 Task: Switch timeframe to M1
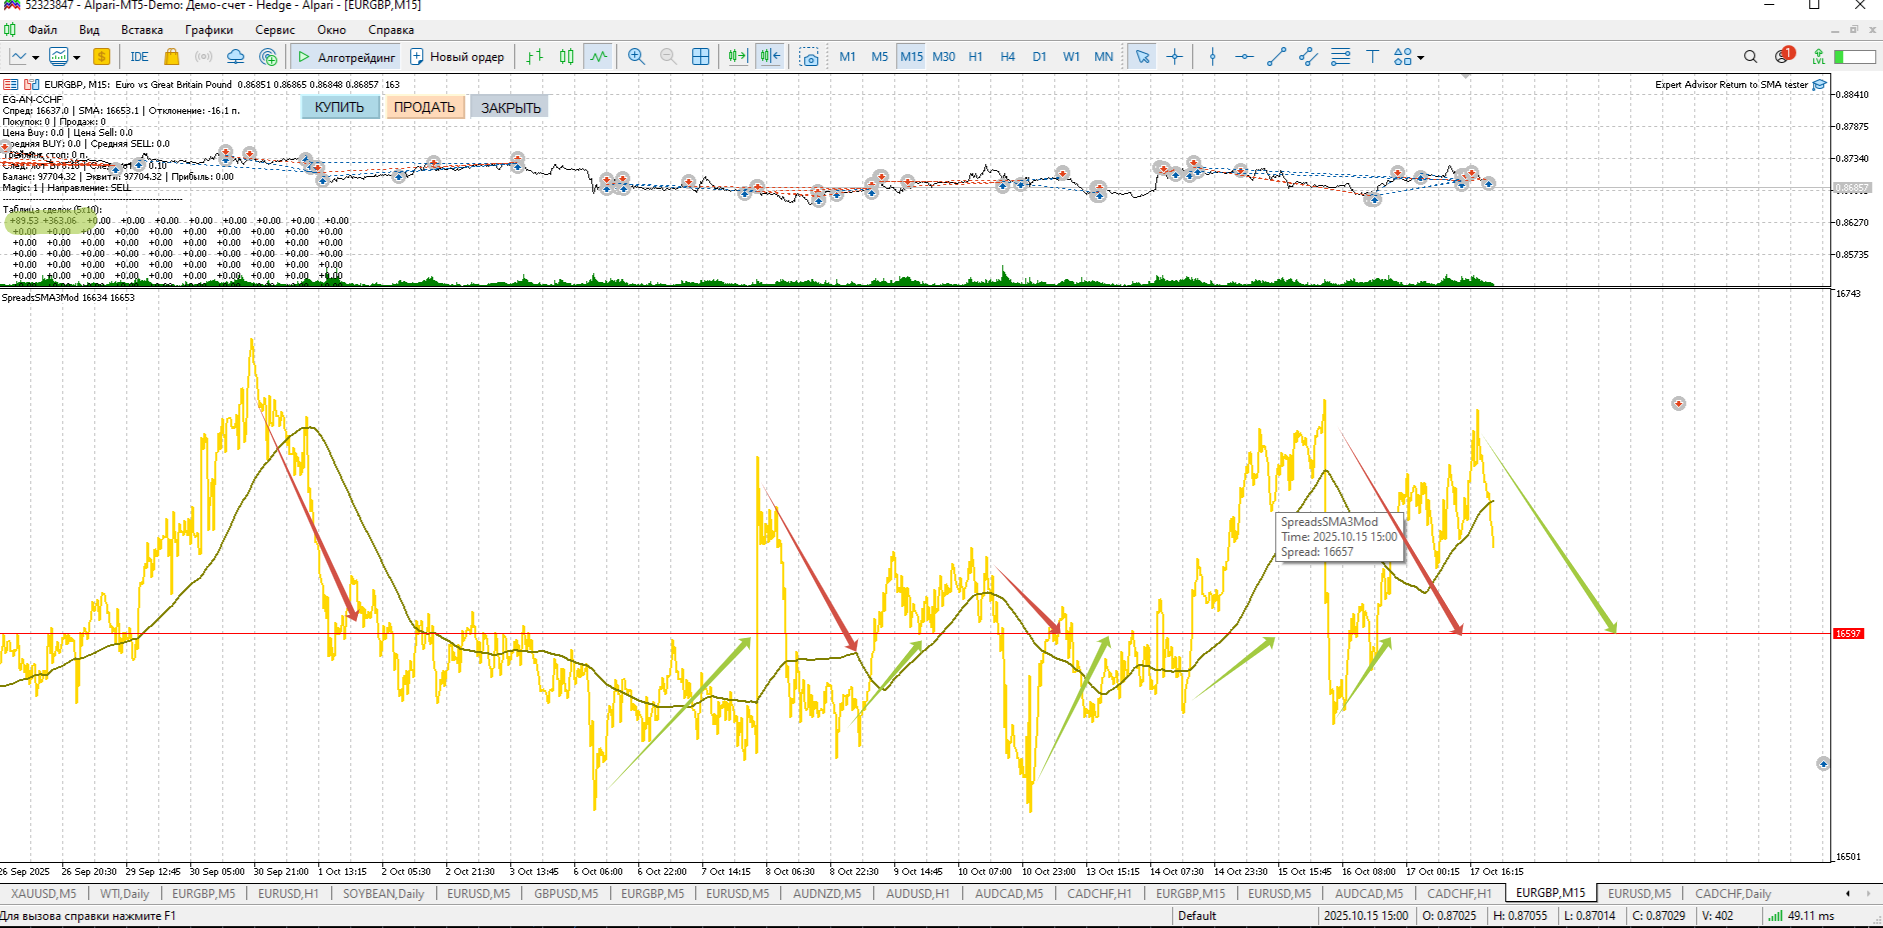(847, 57)
